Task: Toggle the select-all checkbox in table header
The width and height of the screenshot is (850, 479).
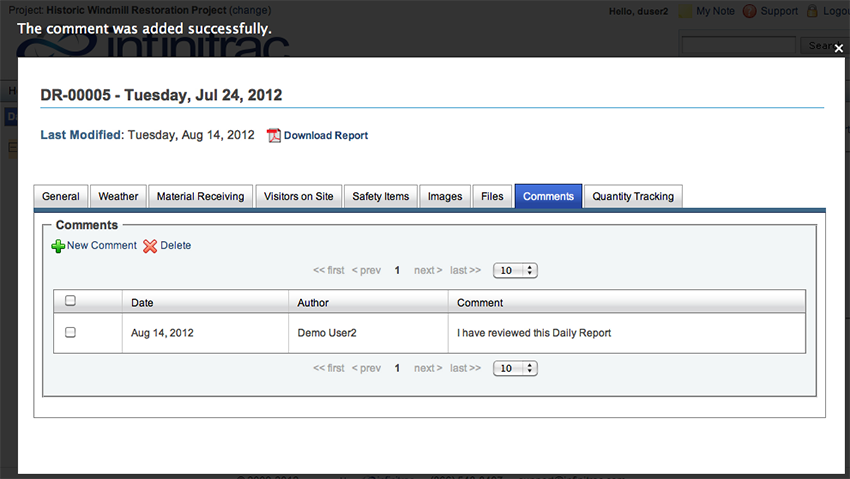Action: coord(70,300)
